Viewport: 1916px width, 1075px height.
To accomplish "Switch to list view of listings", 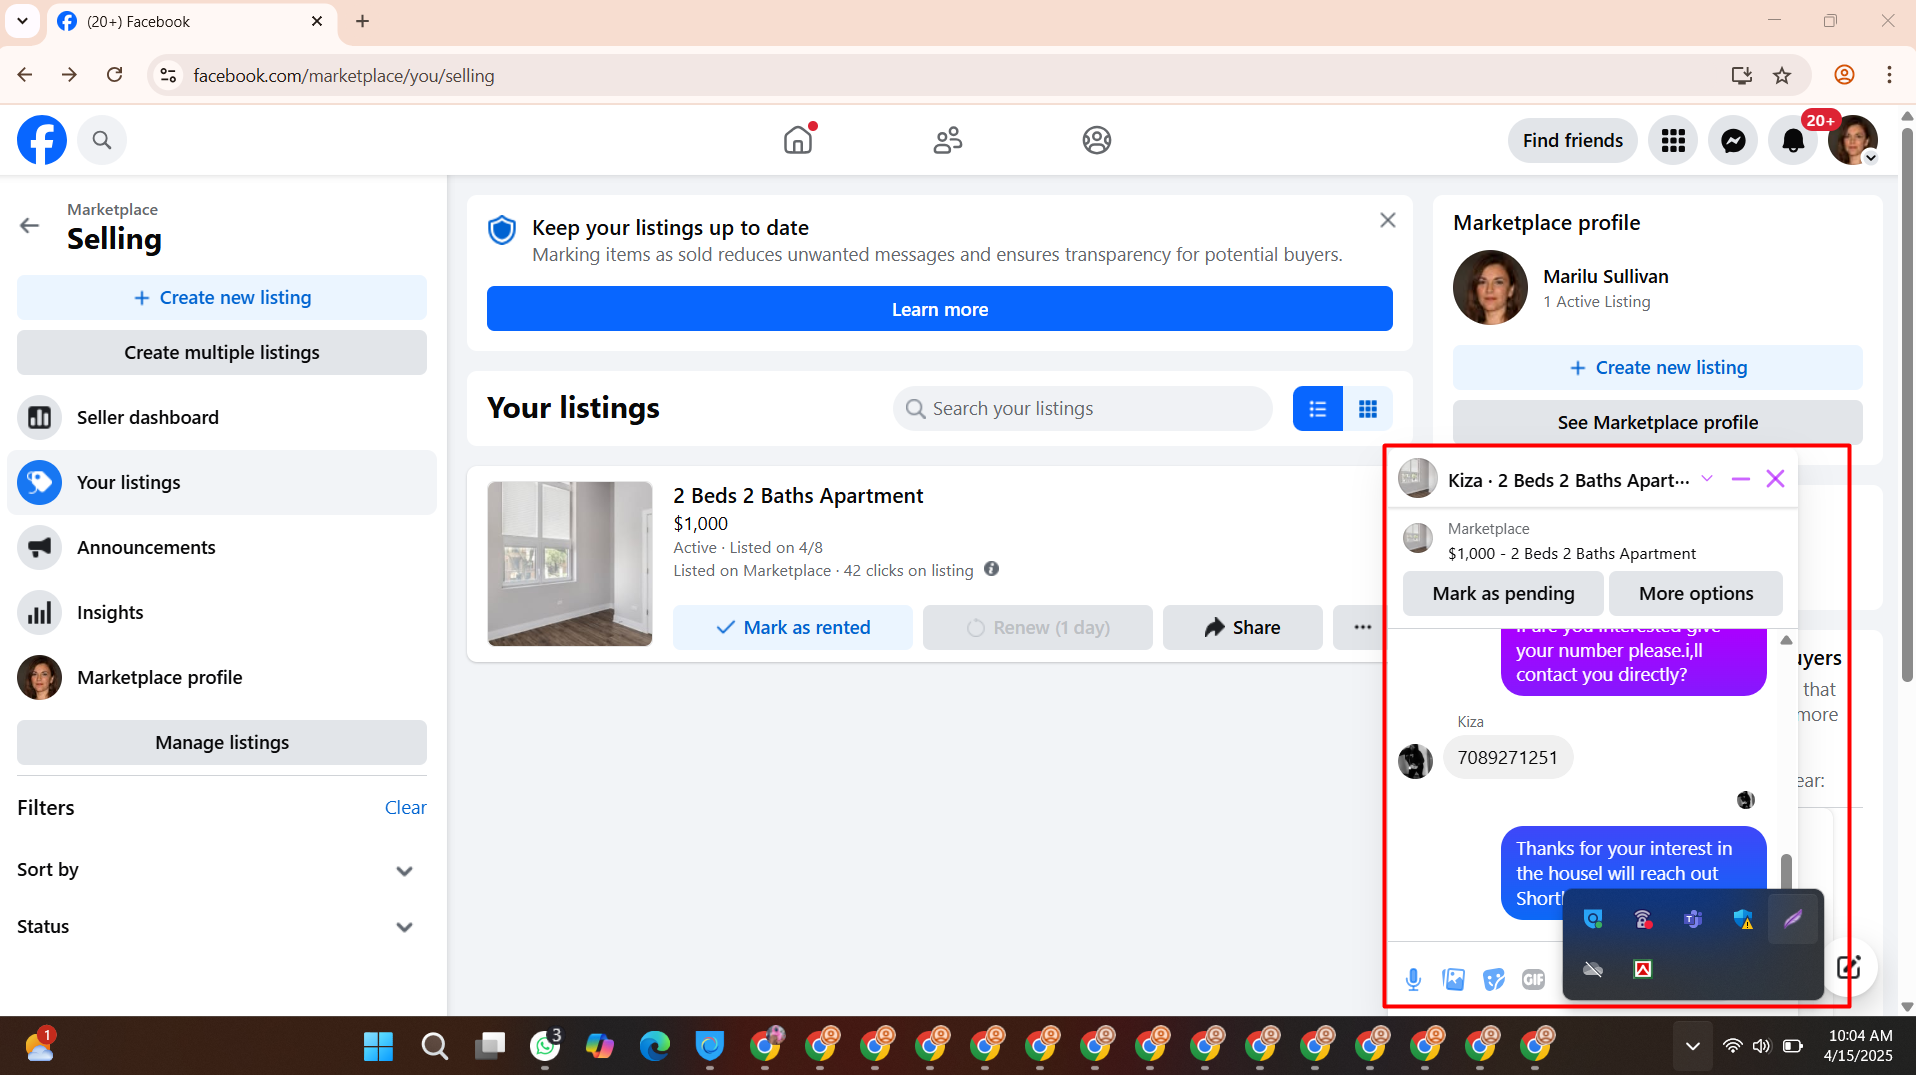I will [1318, 408].
